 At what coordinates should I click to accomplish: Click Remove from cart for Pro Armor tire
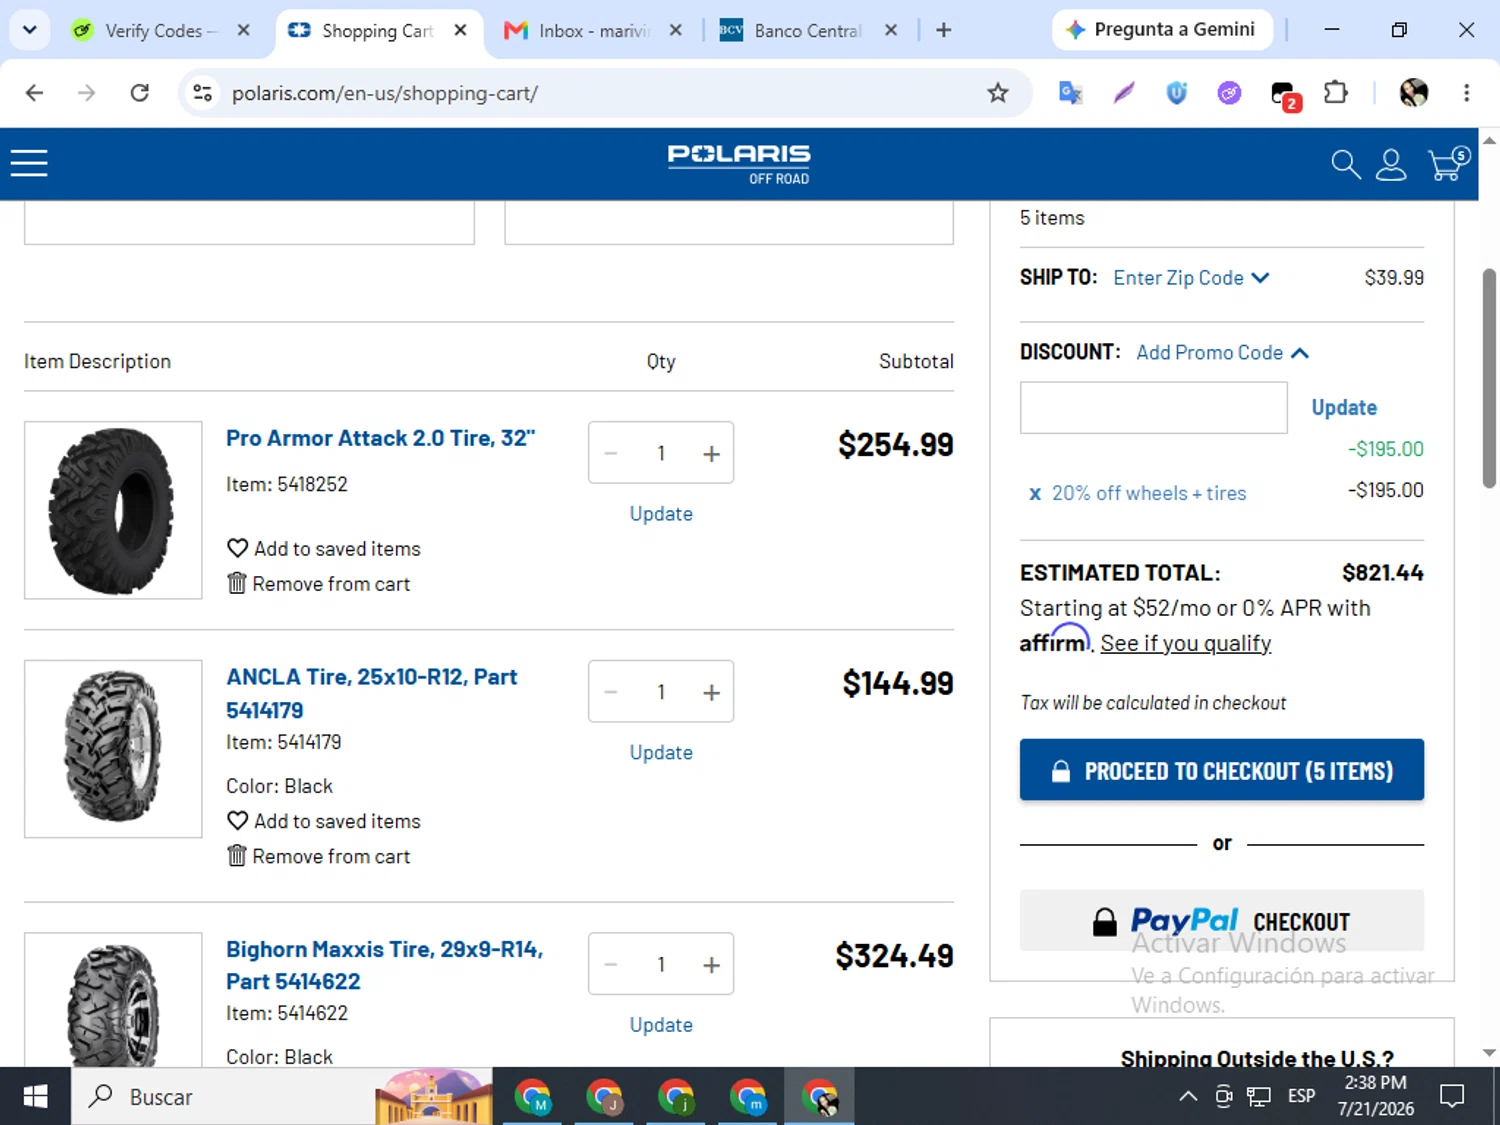(331, 584)
